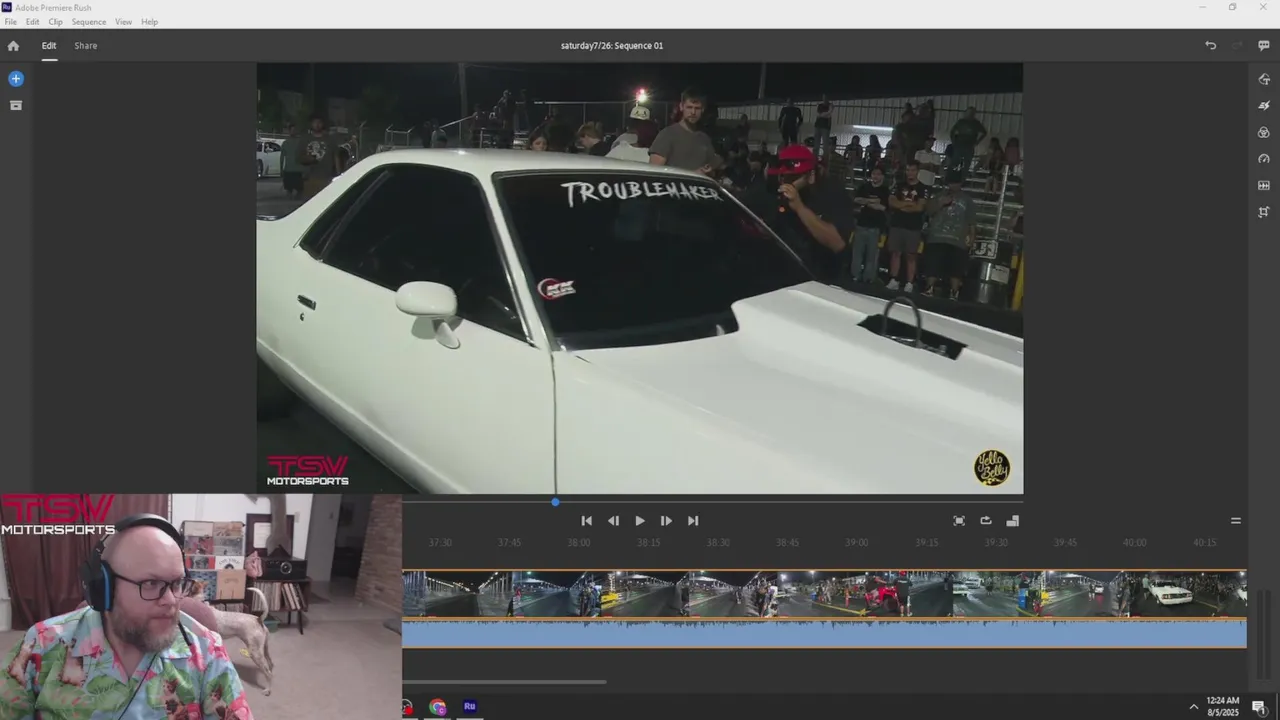Click the 39:30 mark on timeline ruler
The image size is (1280, 720).
[x=996, y=543]
